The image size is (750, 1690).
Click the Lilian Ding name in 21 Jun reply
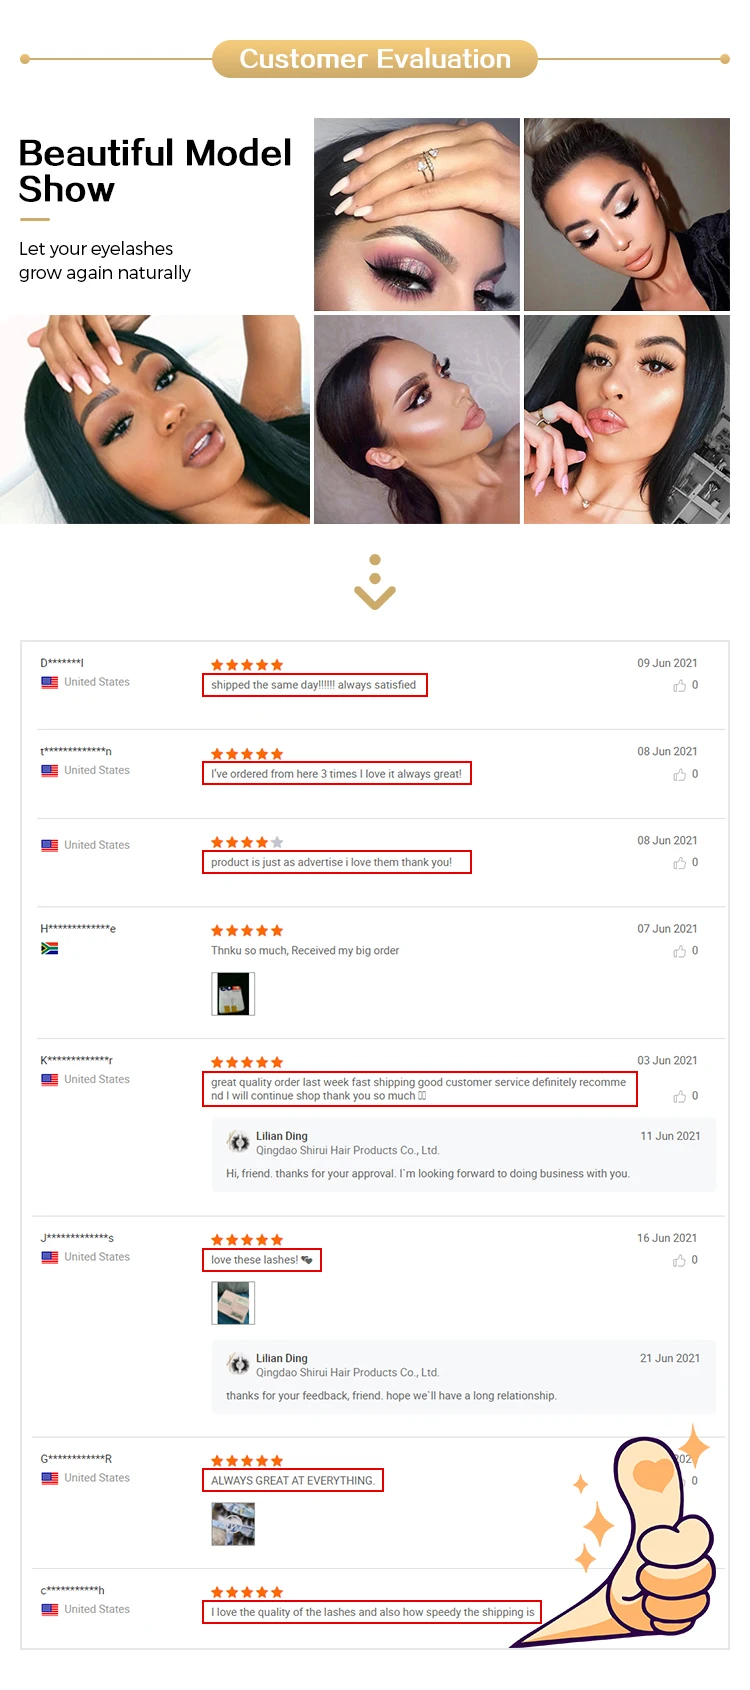pyautogui.click(x=282, y=1359)
